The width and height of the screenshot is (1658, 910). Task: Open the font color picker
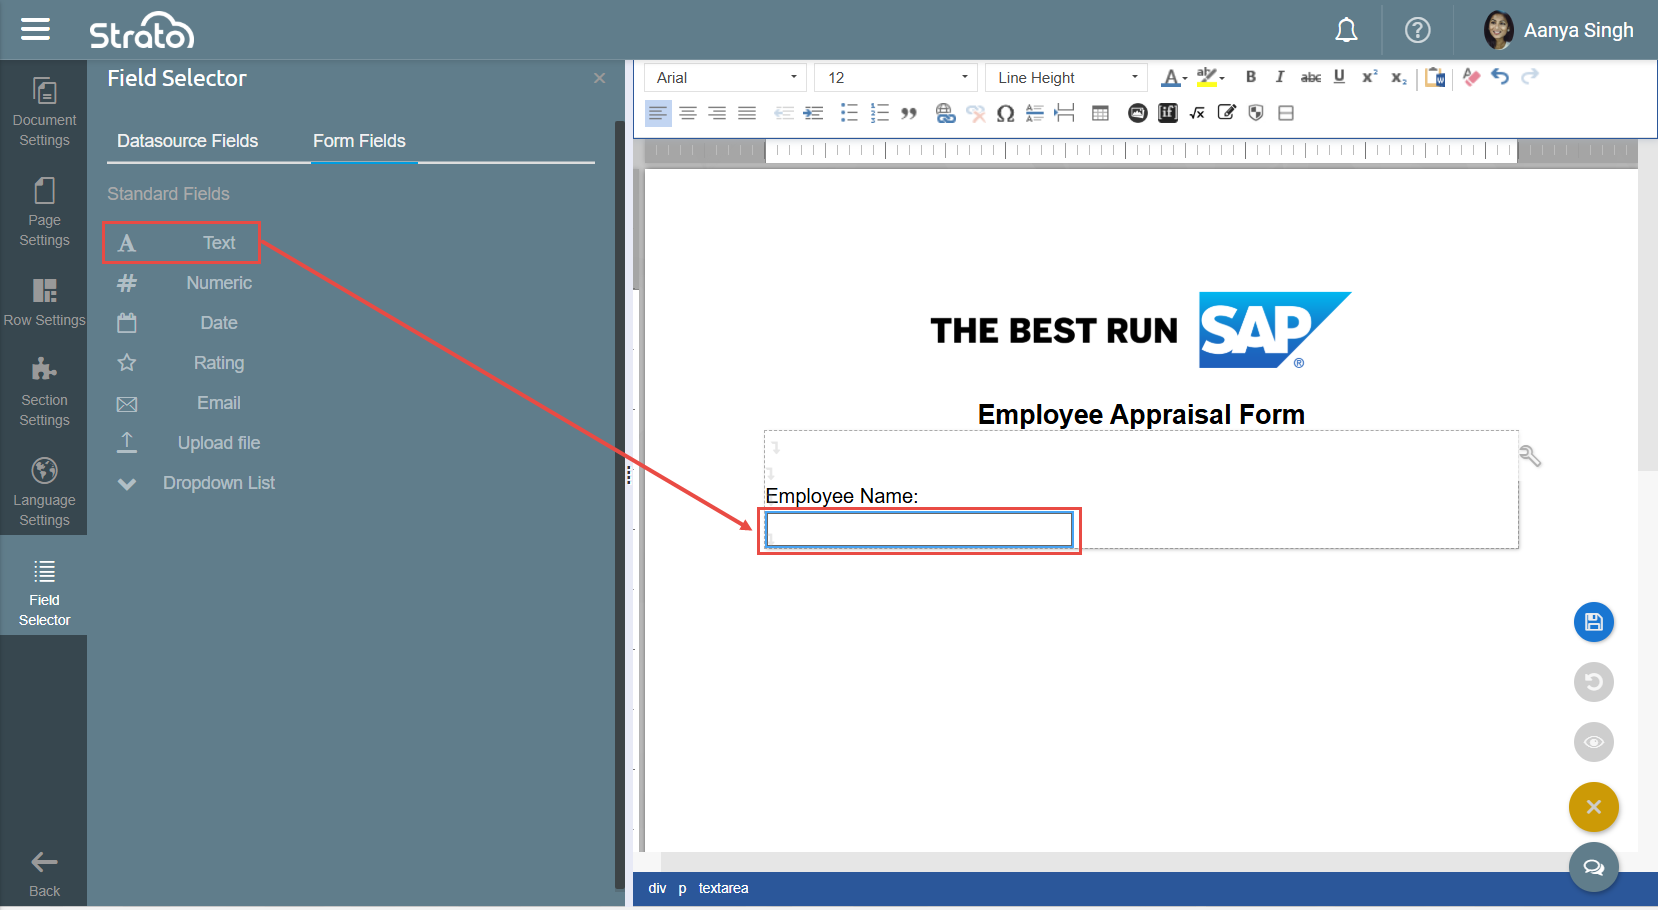point(1171,78)
